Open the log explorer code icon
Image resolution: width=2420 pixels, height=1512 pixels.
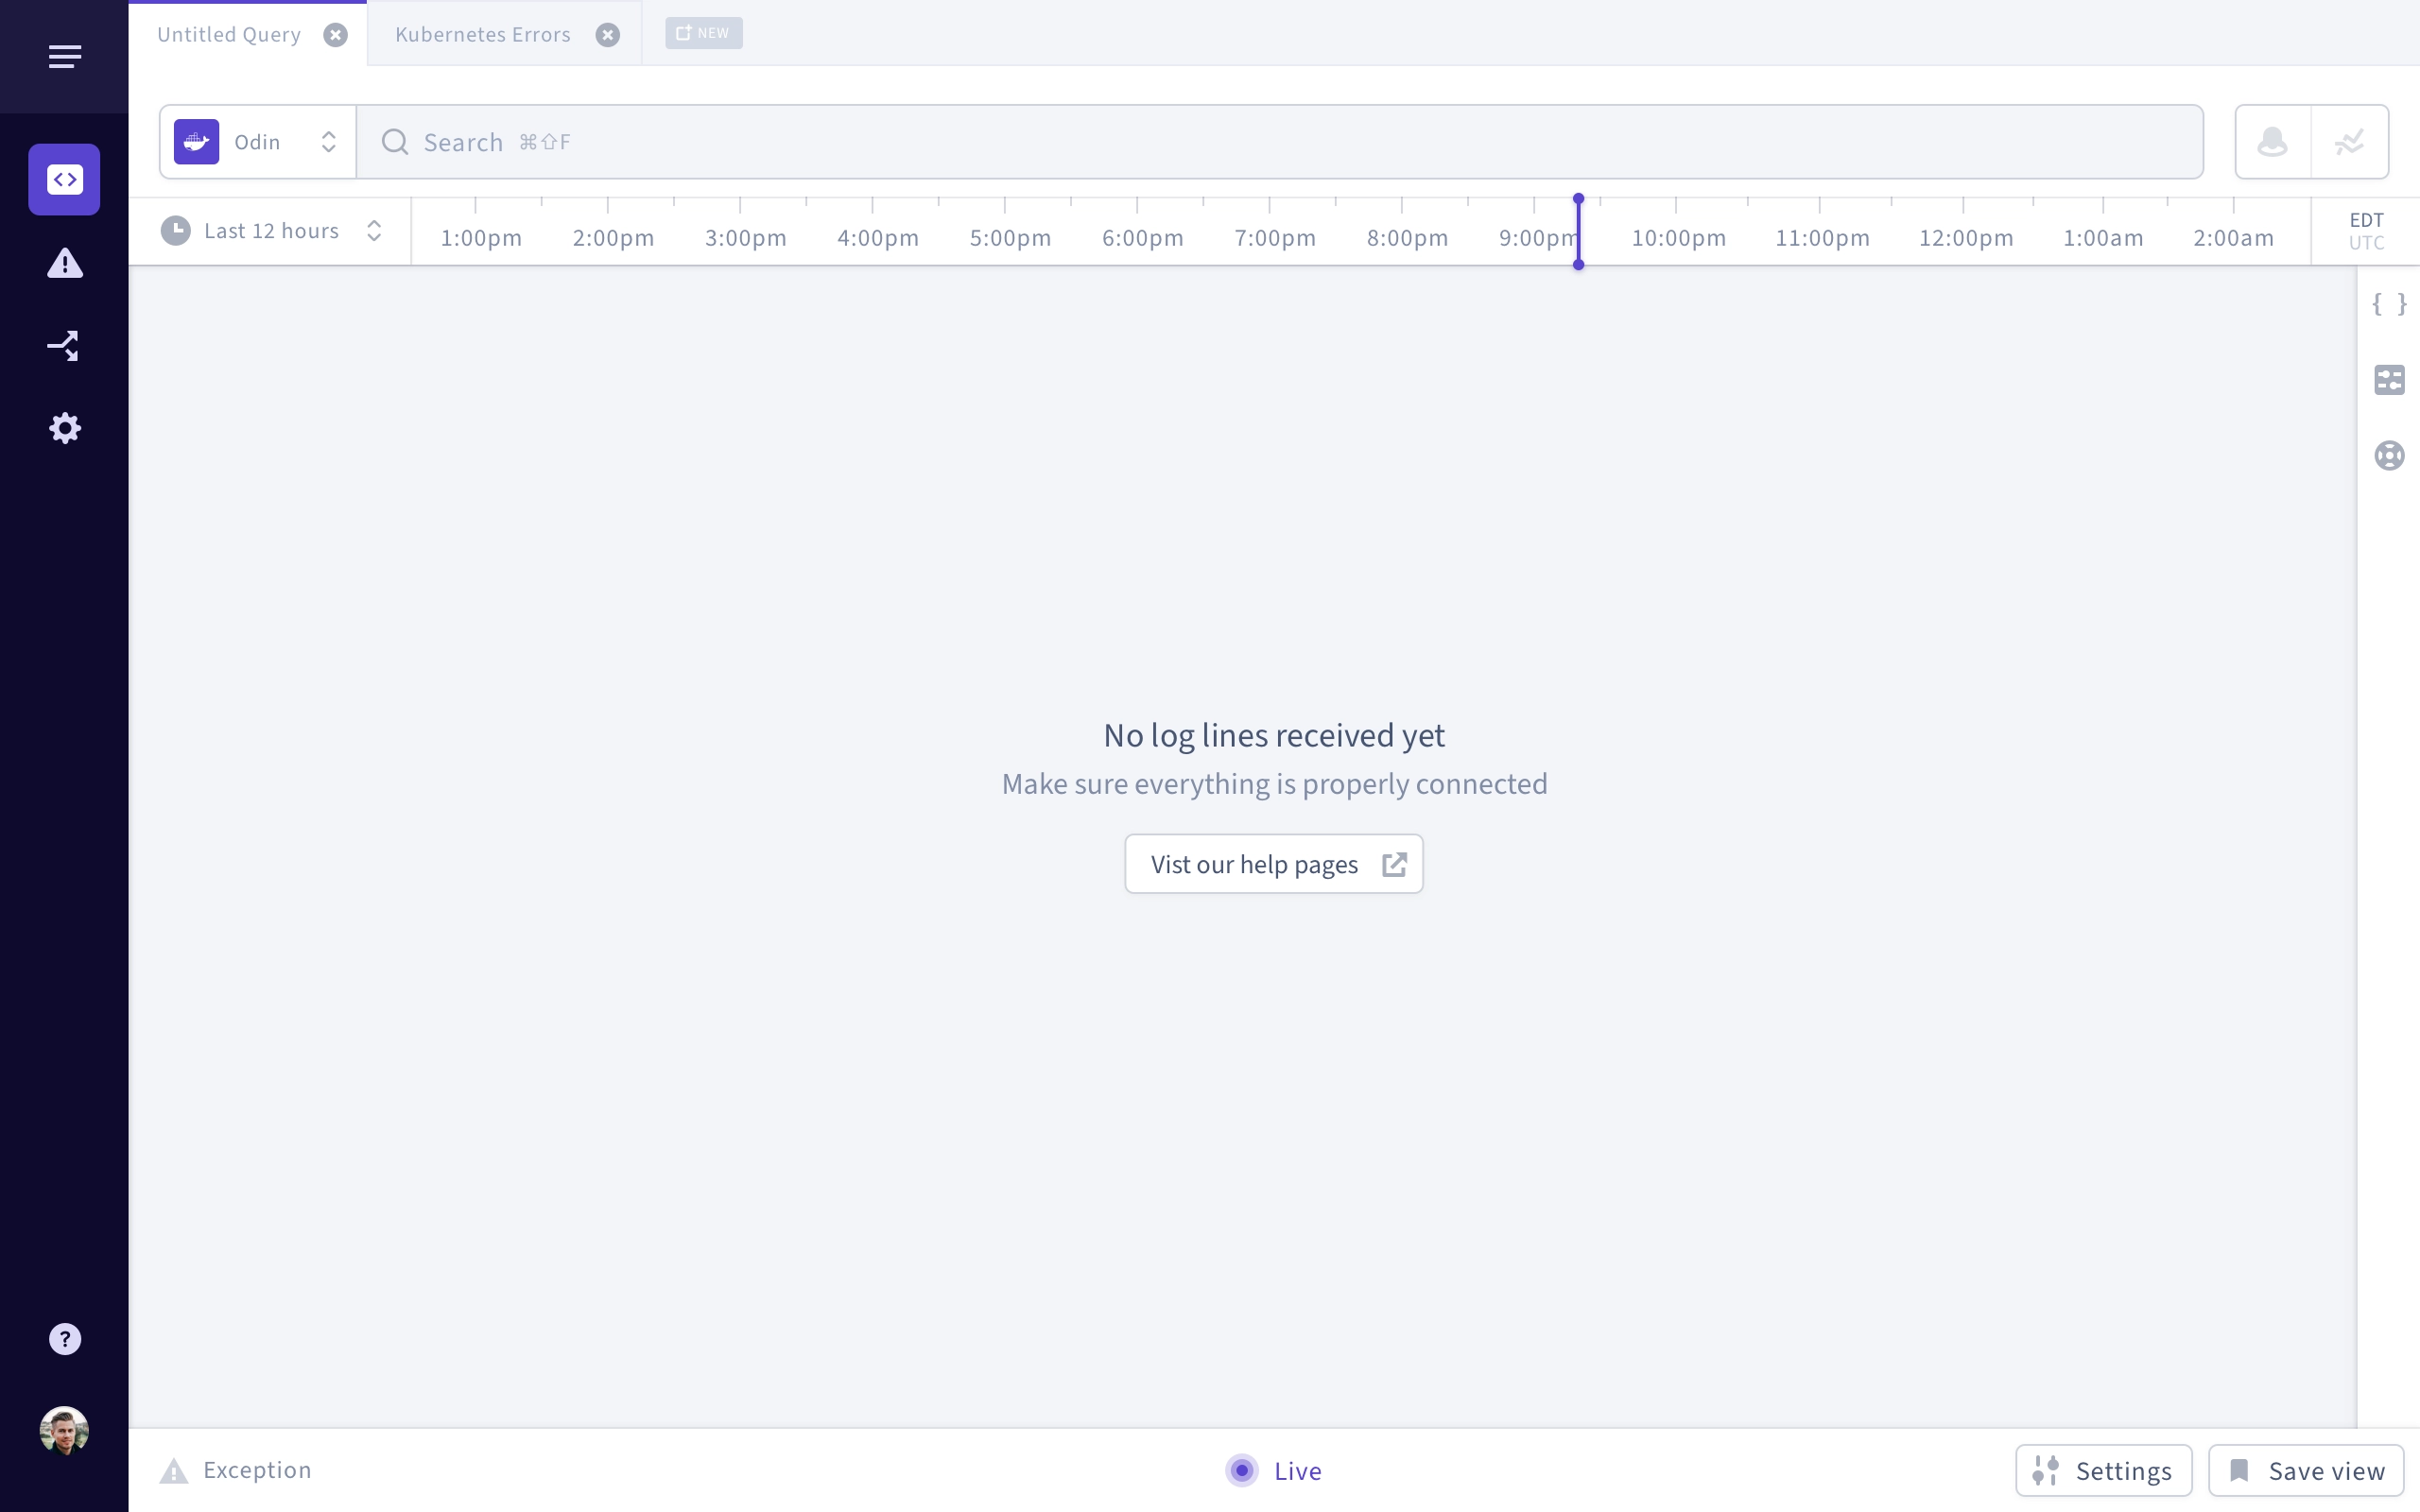[x=64, y=179]
